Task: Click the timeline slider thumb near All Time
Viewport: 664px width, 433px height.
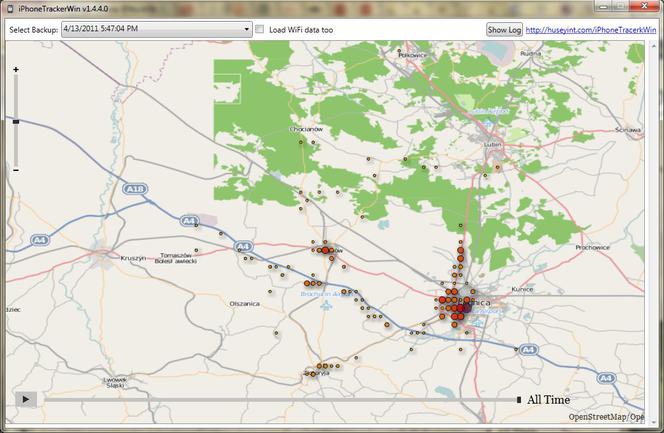Action: [519, 400]
